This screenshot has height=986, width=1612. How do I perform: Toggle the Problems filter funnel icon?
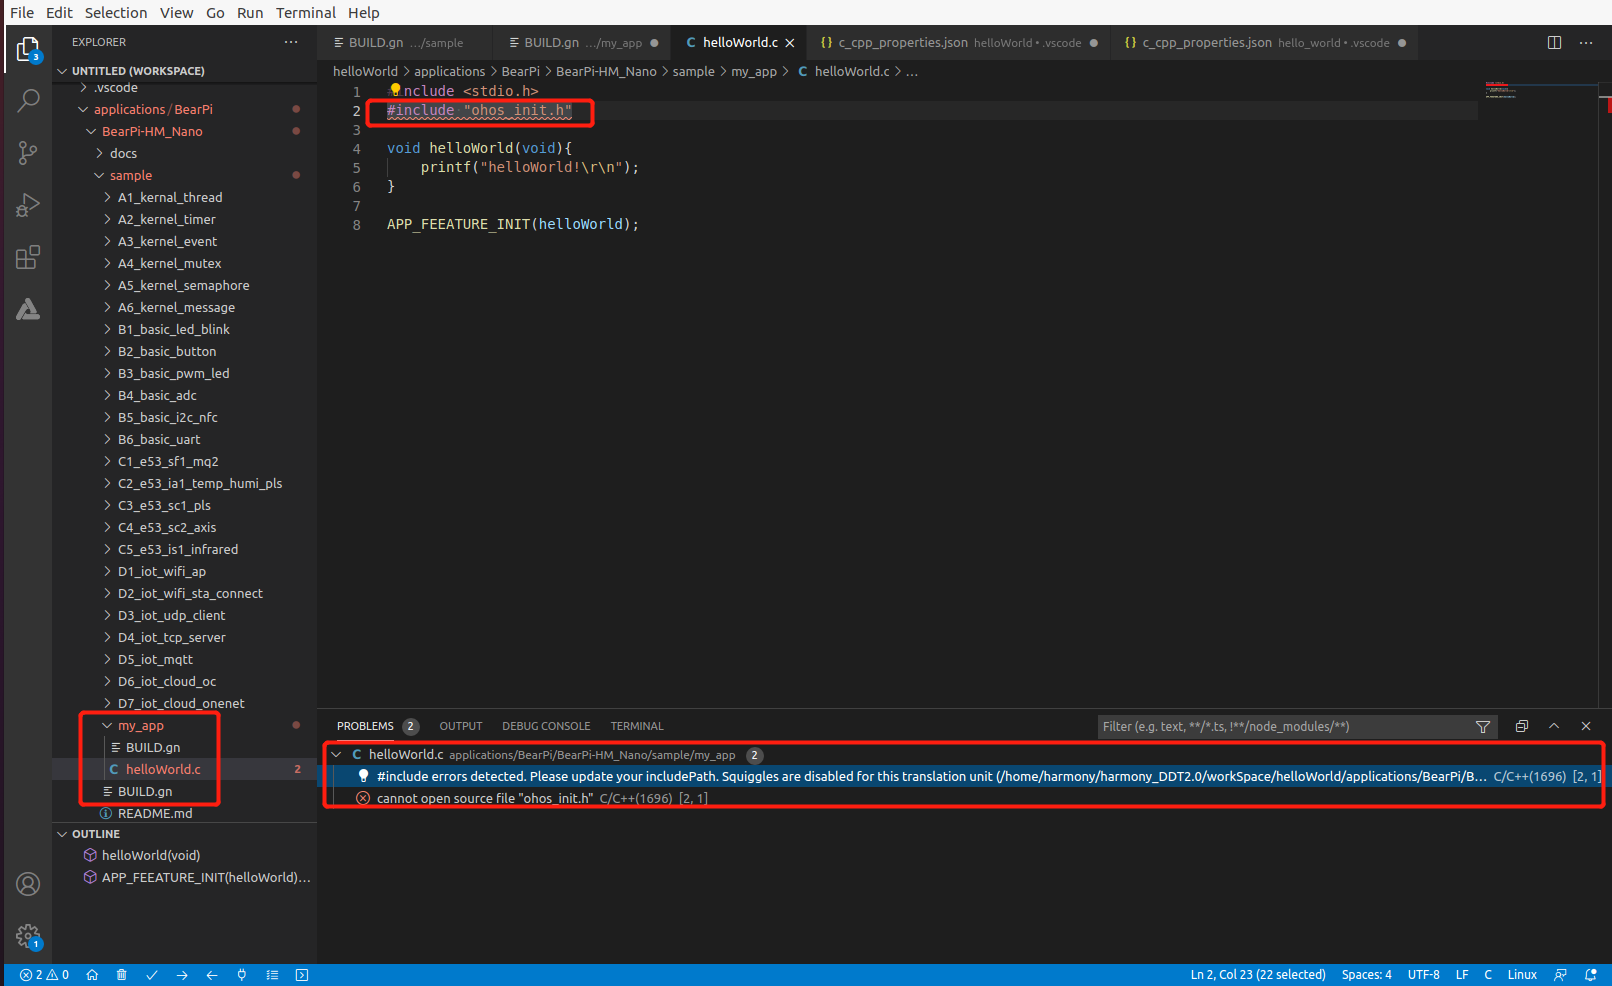1483,727
